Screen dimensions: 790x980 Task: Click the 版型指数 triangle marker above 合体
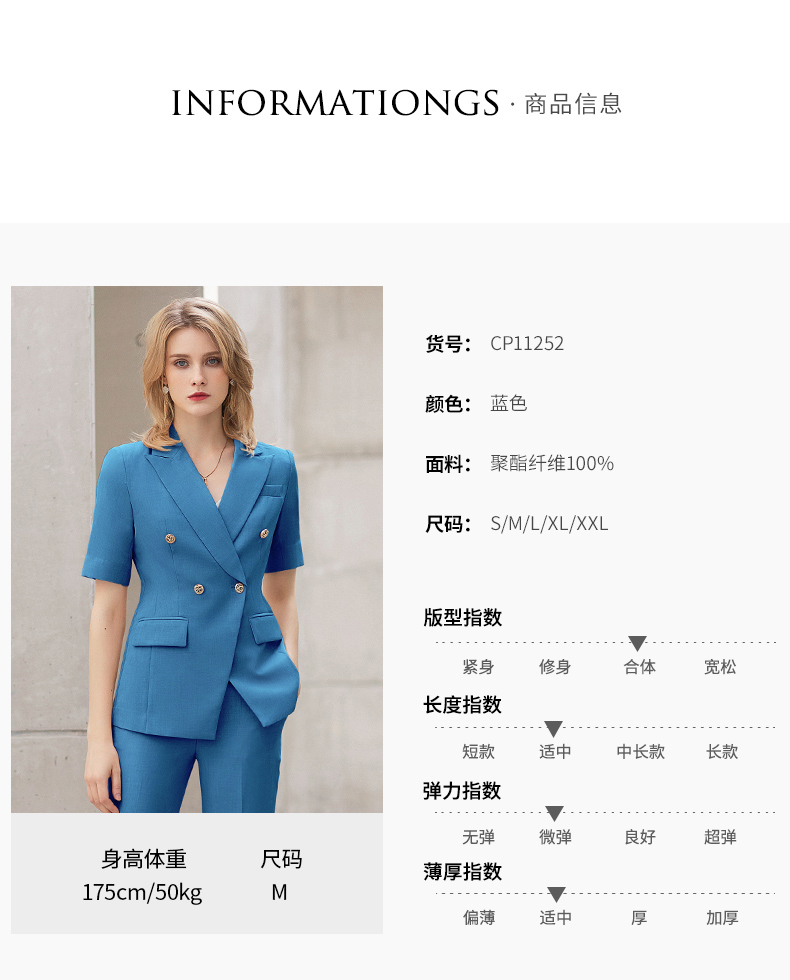point(637,643)
